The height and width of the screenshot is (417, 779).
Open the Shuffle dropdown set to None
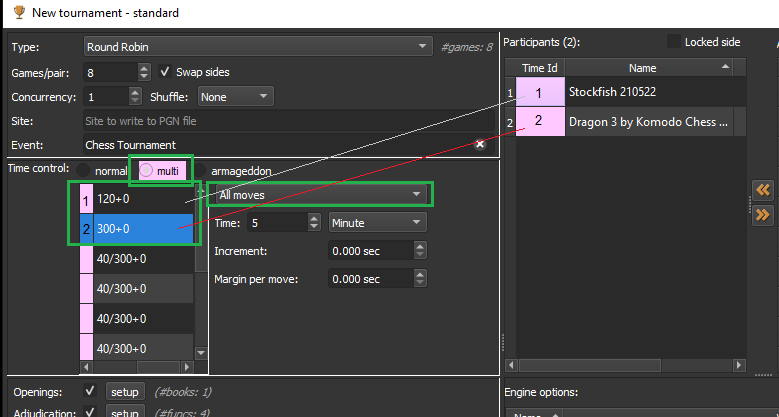tap(235, 96)
